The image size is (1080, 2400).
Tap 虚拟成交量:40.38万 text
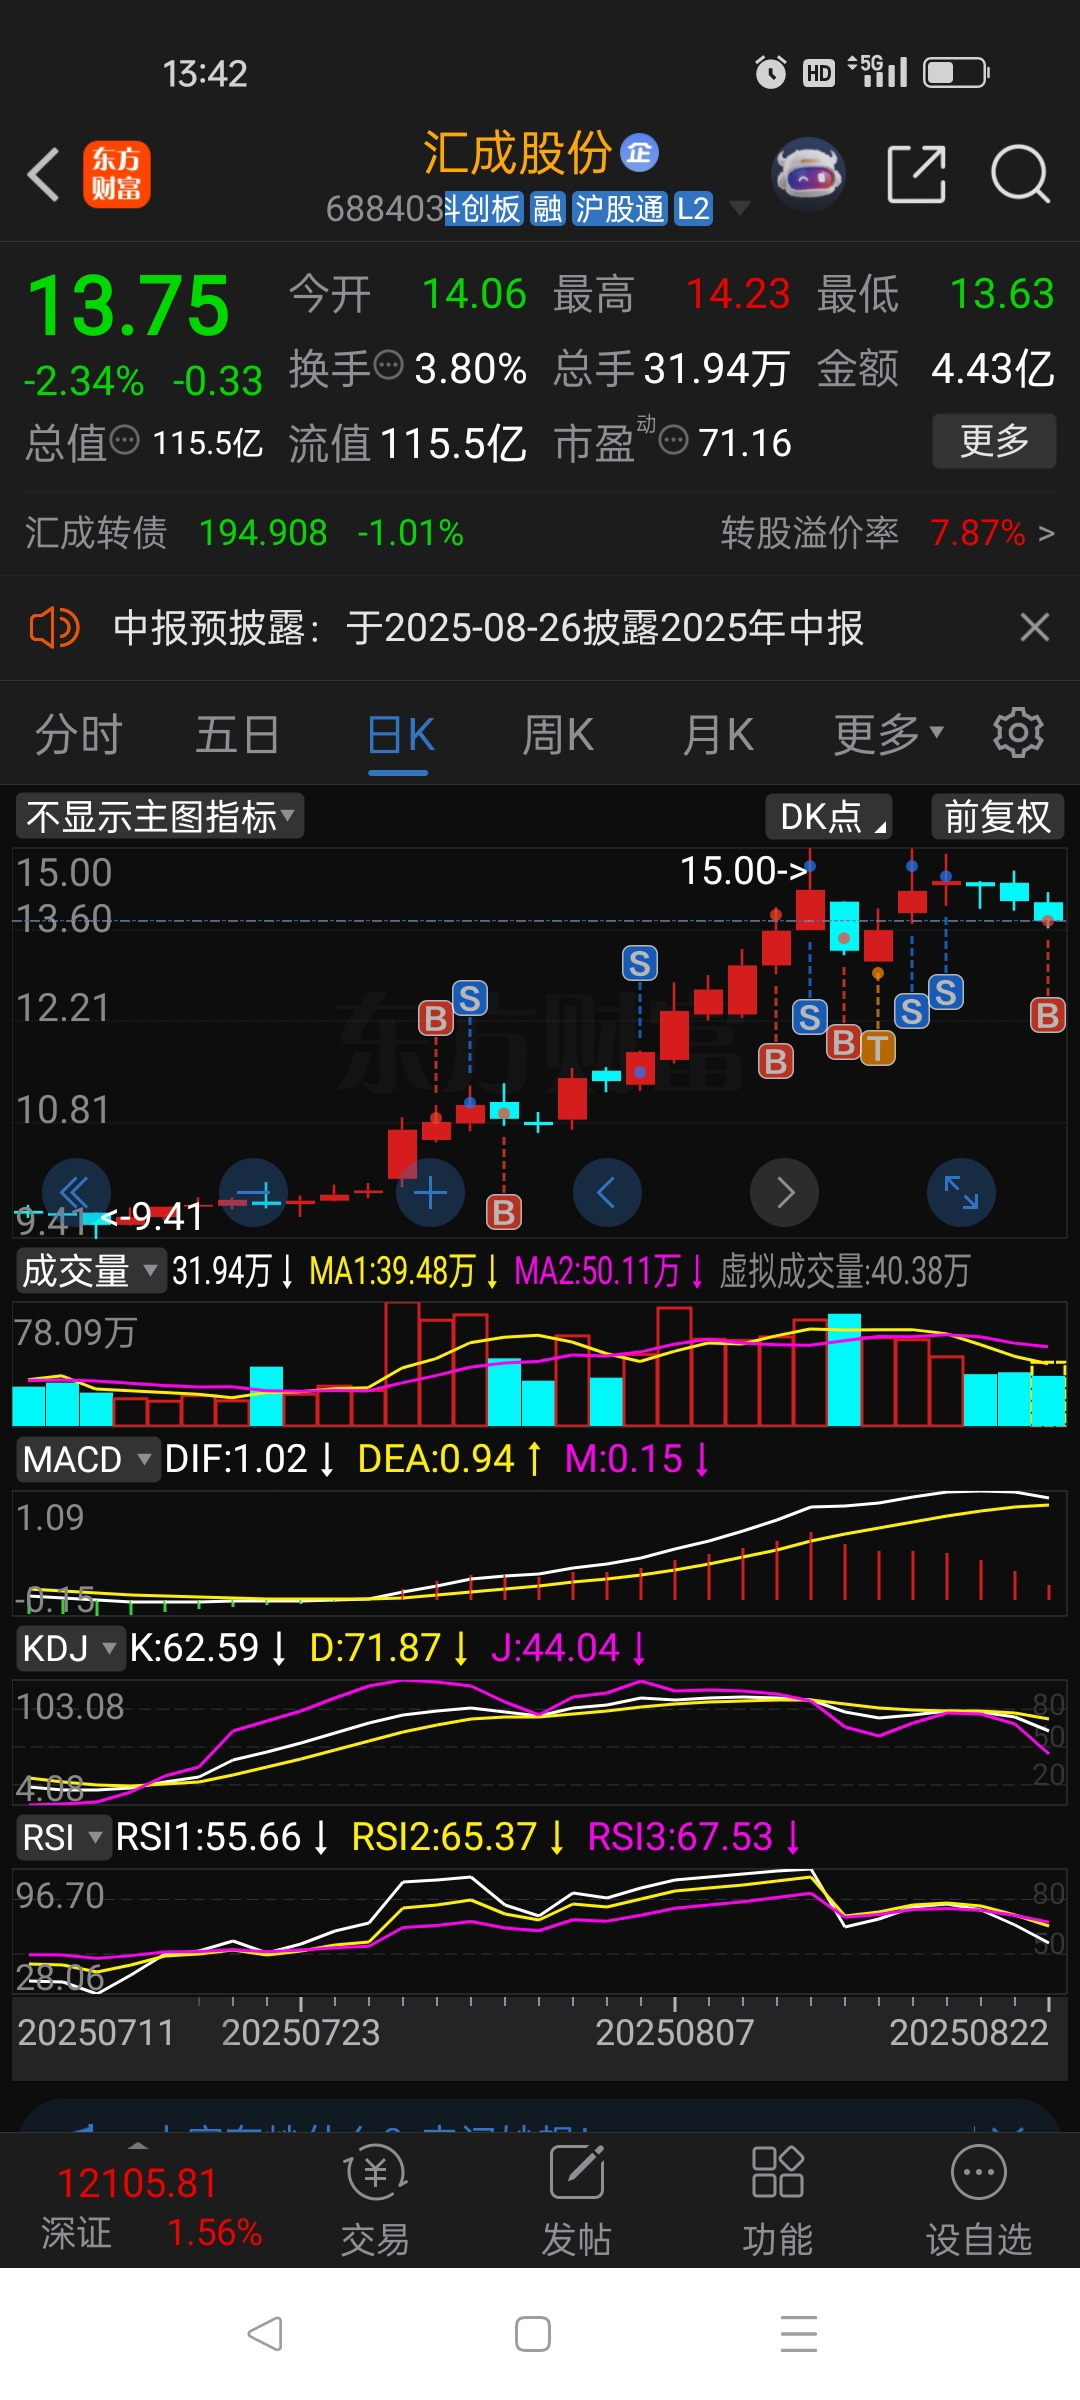click(845, 1271)
